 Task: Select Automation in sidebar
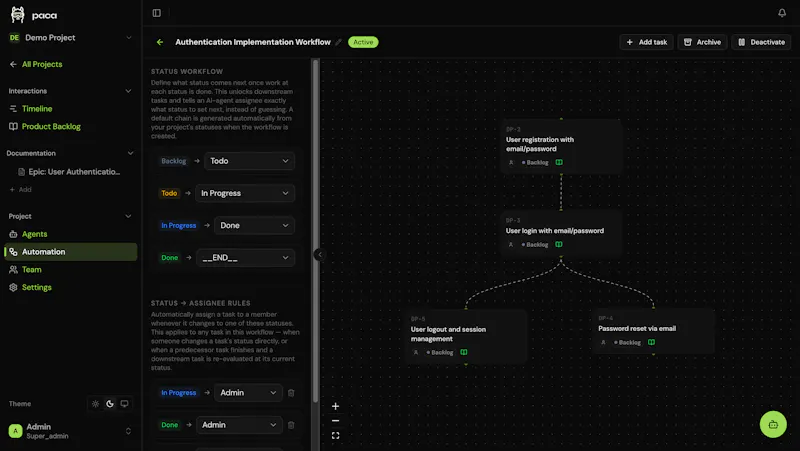pyautogui.click(x=70, y=252)
